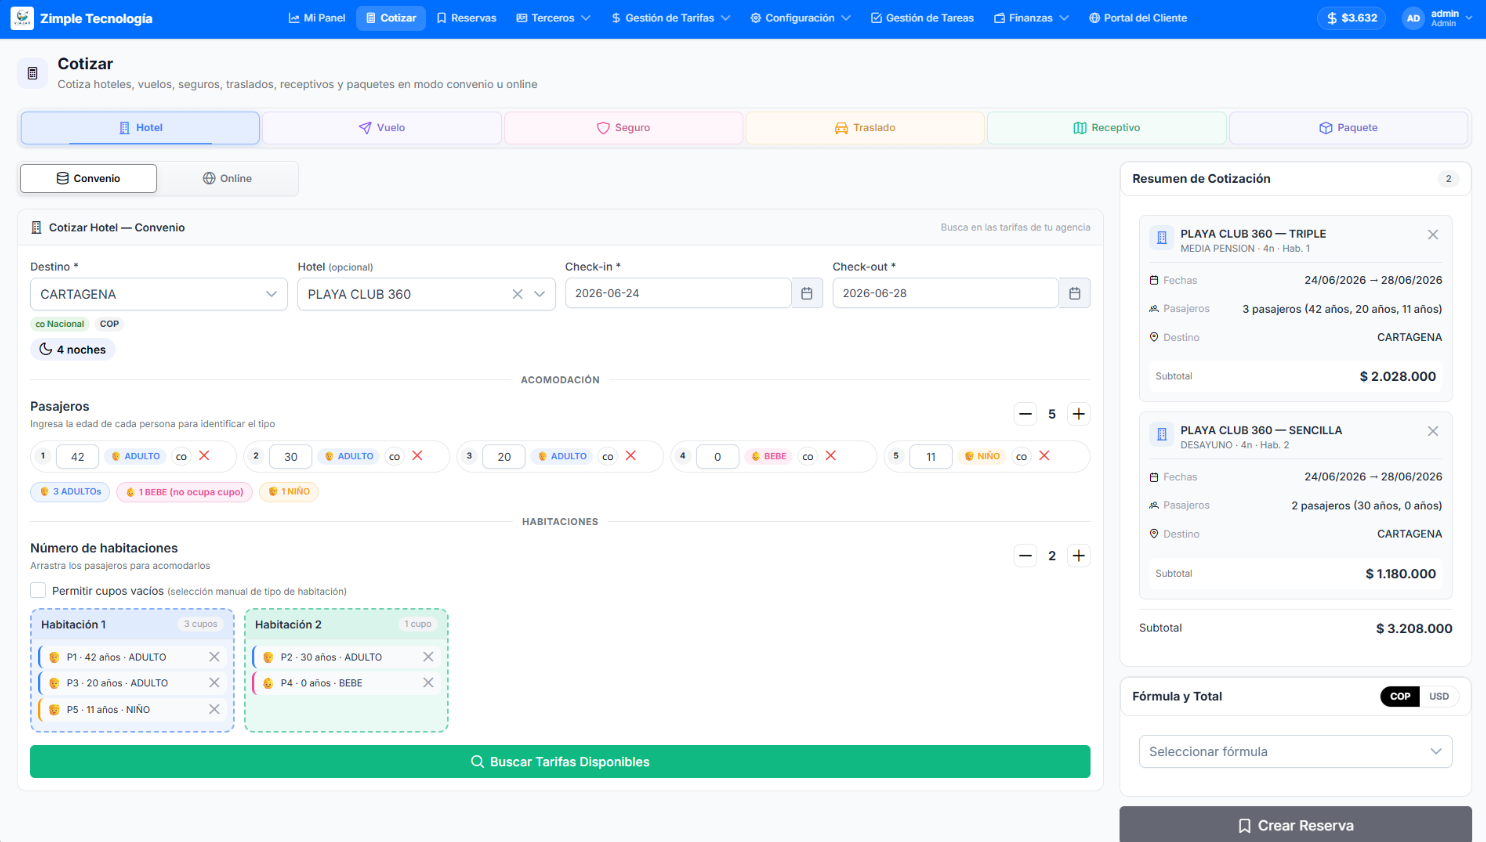1486x842 pixels.
Task: Increase the number of passengers
Action: (1079, 414)
